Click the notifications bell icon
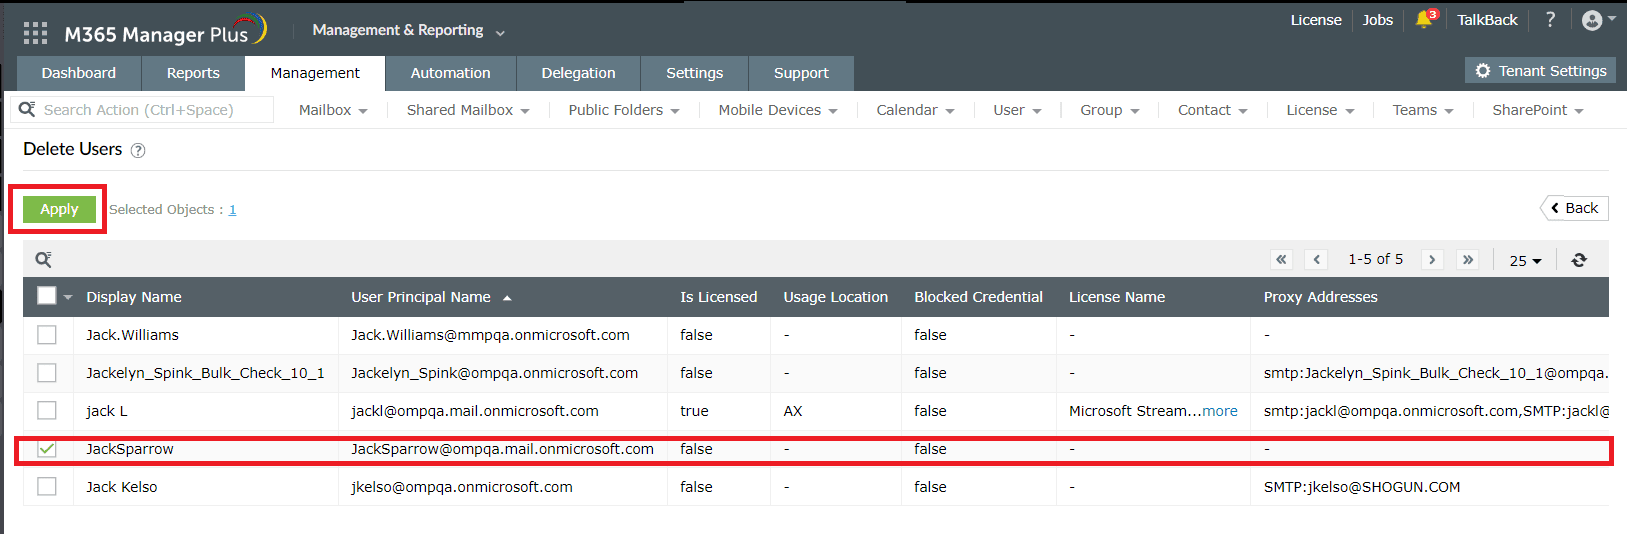 point(1424,20)
